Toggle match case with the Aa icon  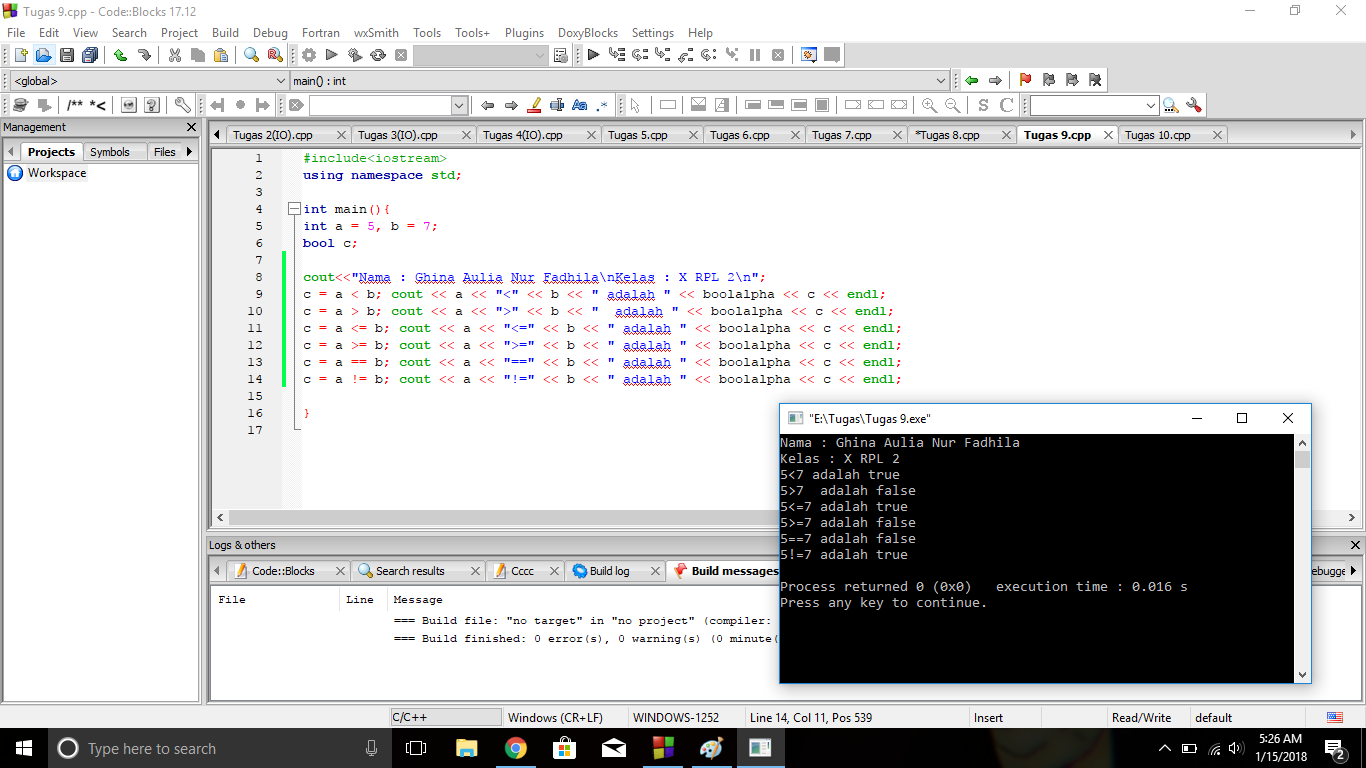tap(580, 105)
